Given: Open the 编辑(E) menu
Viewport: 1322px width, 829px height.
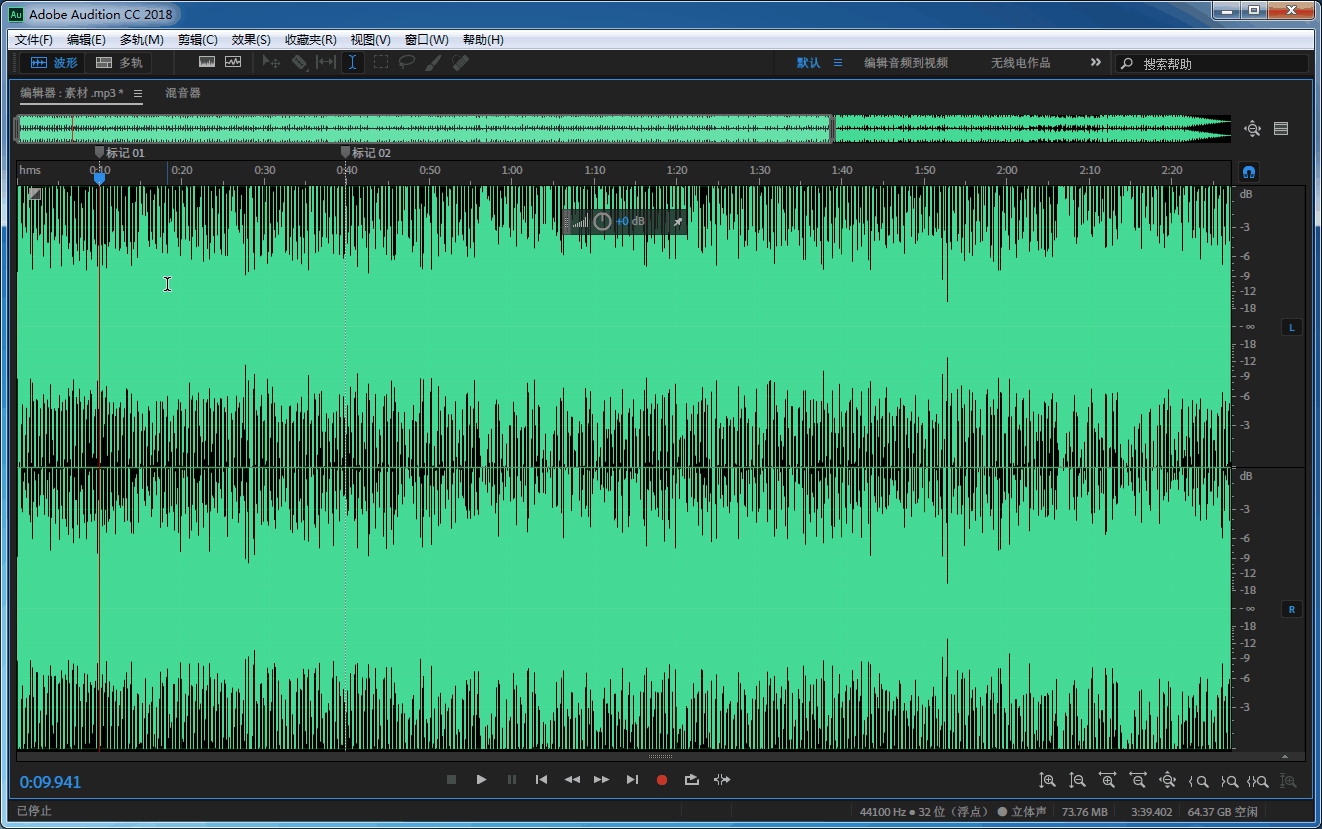Looking at the screenshot, I should click(86, 40).
